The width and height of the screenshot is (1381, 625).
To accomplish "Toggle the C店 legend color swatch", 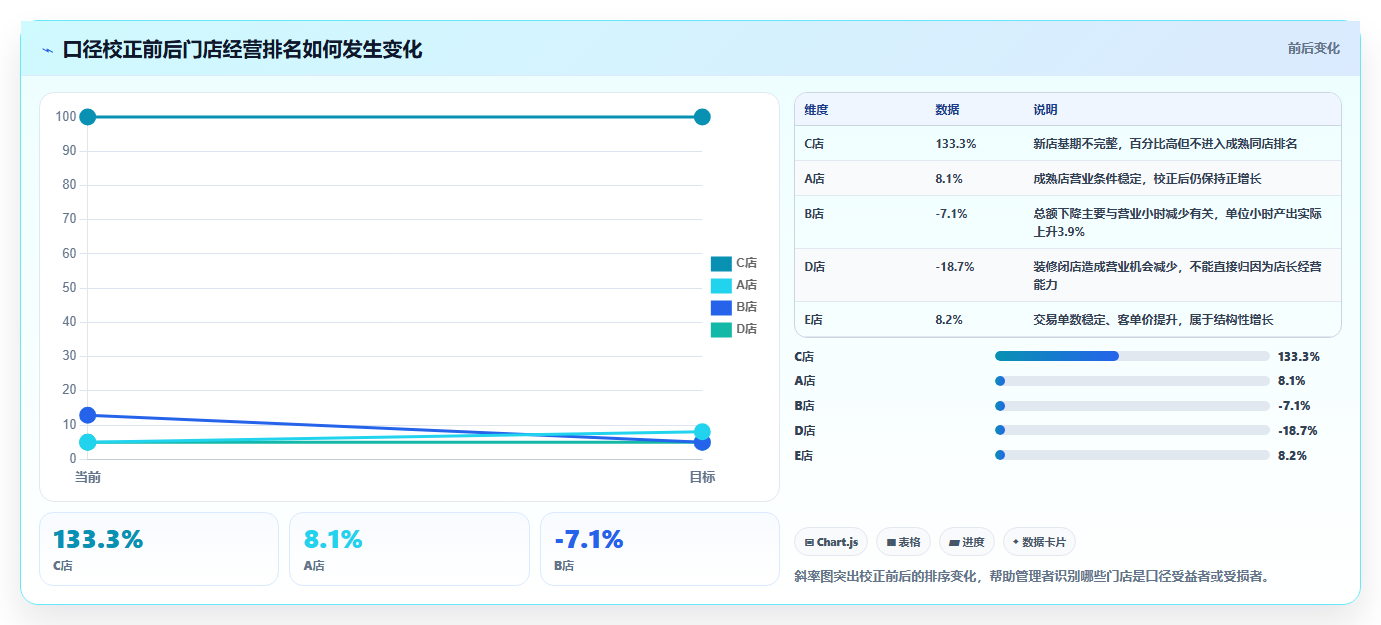I will 721,264.
